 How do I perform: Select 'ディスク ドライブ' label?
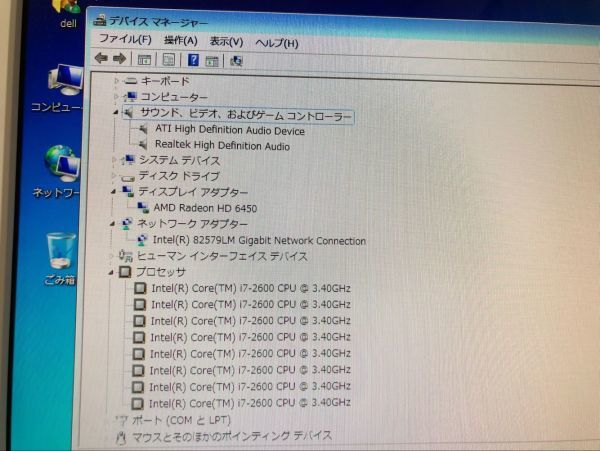point(179,176)
